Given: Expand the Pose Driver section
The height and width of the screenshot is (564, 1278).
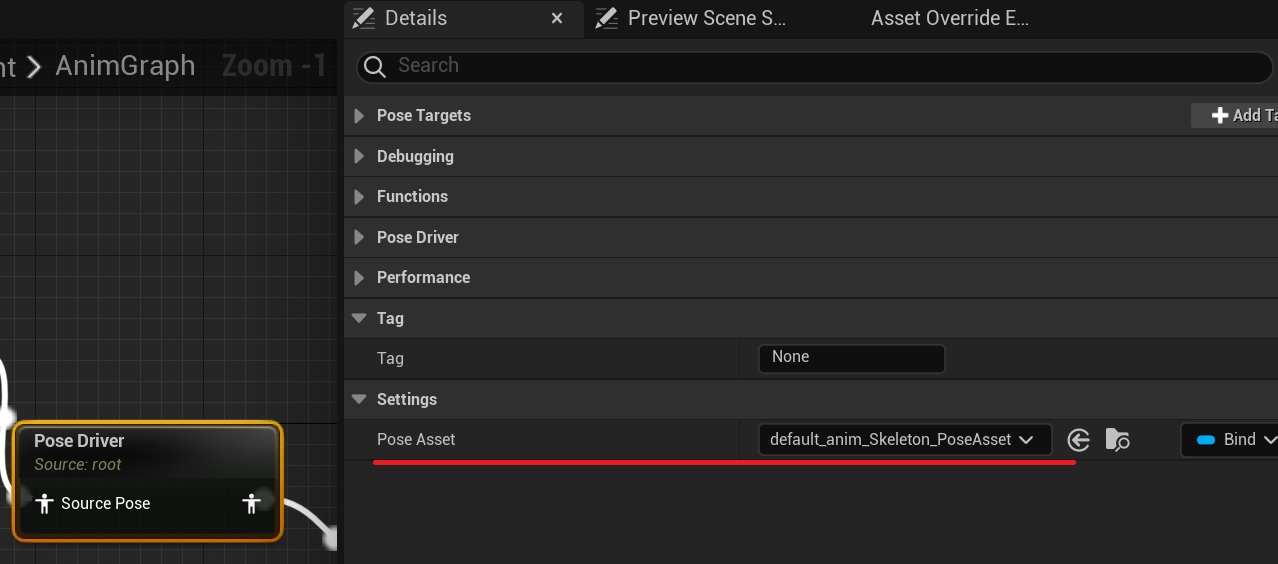Looking at the screenshot, I should point(359,238).
